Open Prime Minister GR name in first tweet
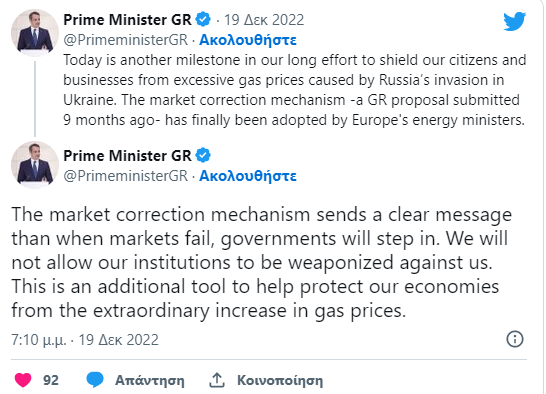 pyautogui.click(x=127, y=20)
